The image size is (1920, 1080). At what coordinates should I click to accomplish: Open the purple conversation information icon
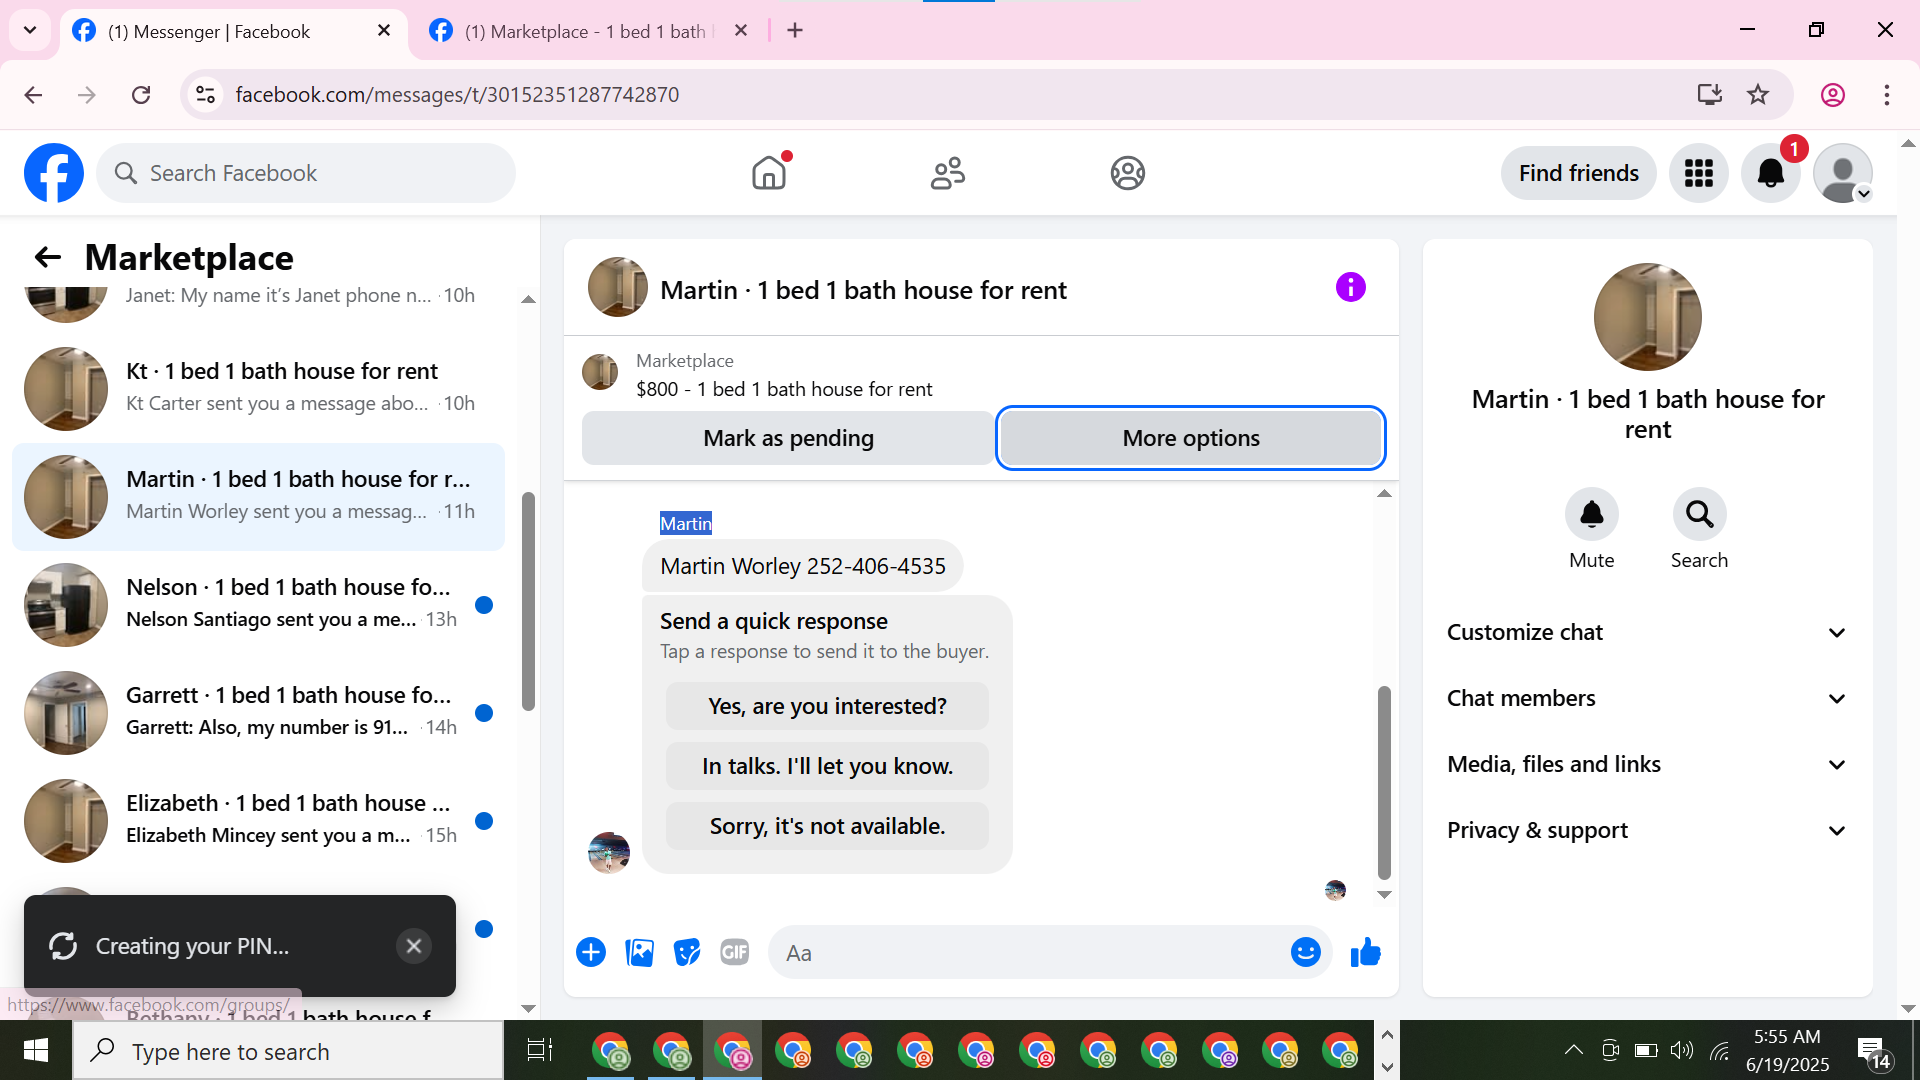pos(1350,288)
